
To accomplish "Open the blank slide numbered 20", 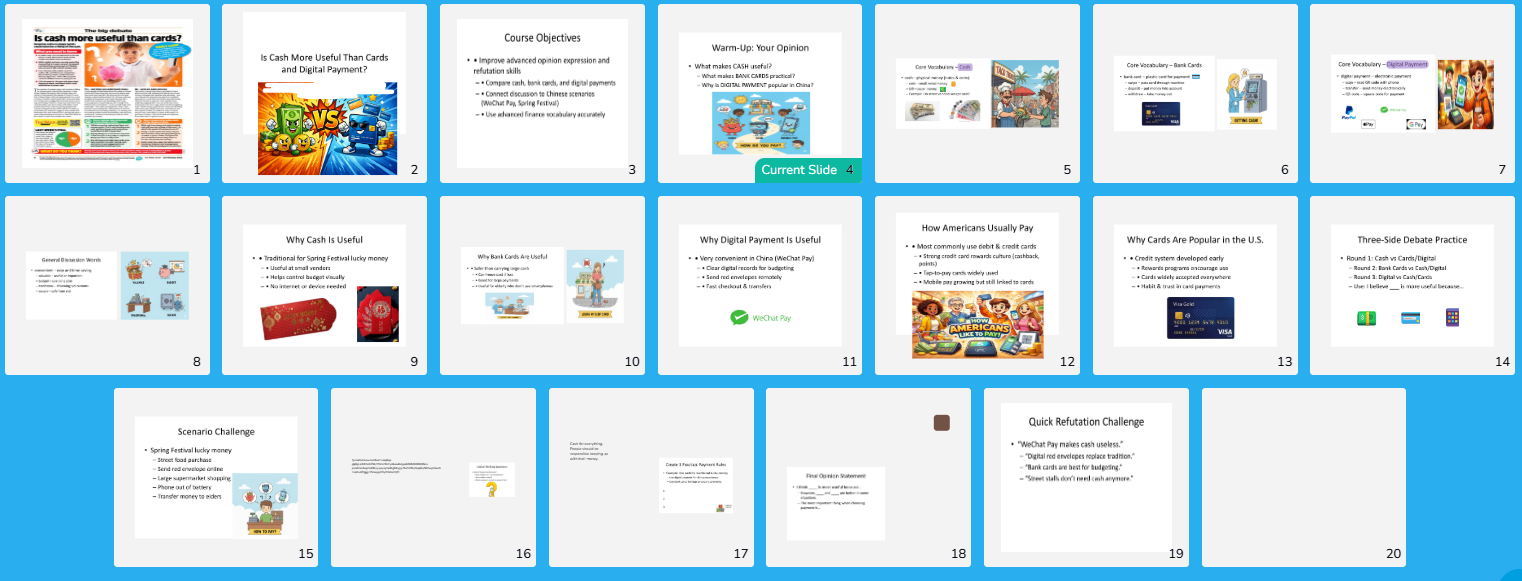I will click(x=1303, y=477).
